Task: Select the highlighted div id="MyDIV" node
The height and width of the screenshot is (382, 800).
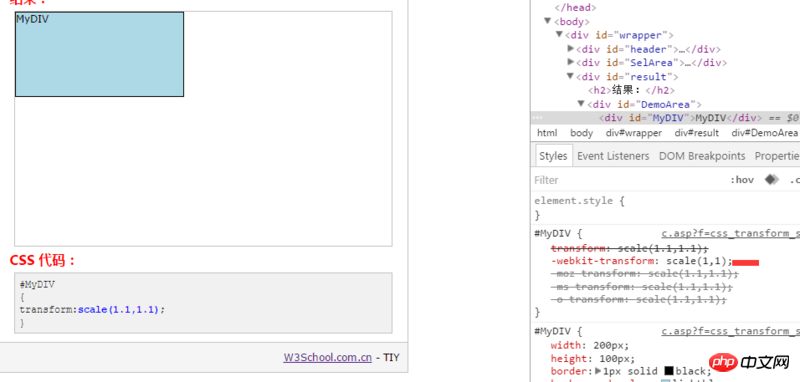Action: coord(665,118)
